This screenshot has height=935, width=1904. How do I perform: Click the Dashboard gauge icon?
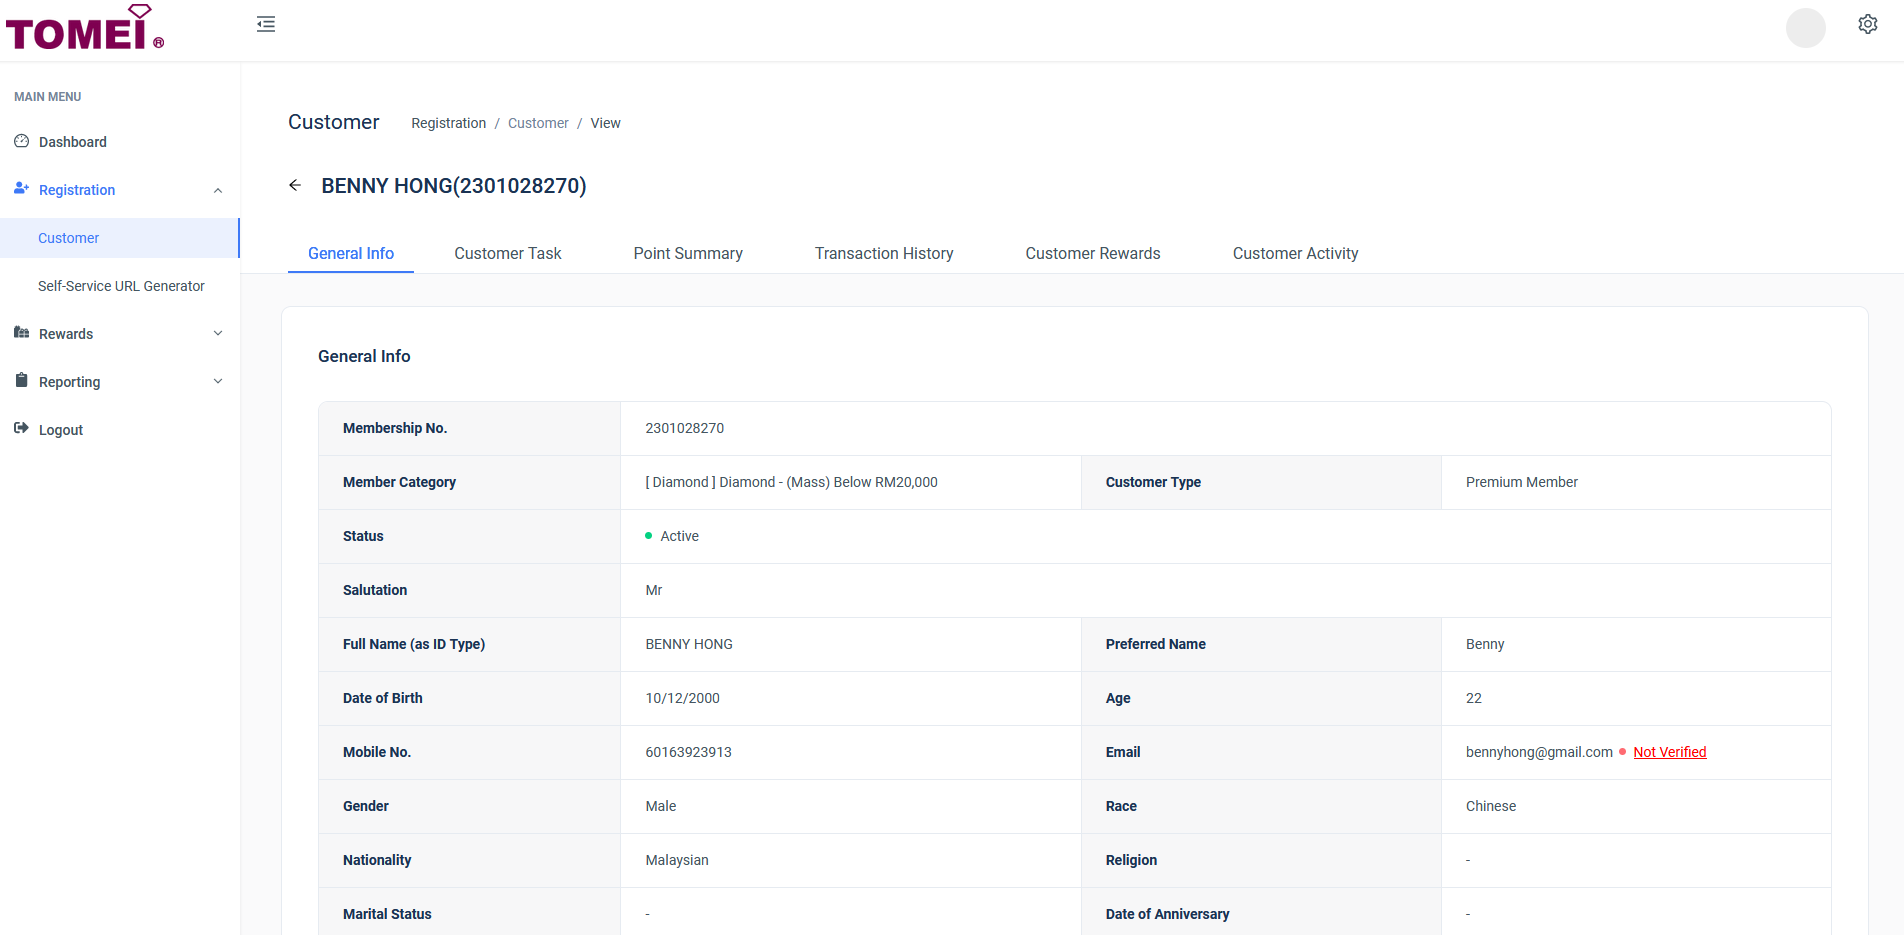tap(21, 141)
